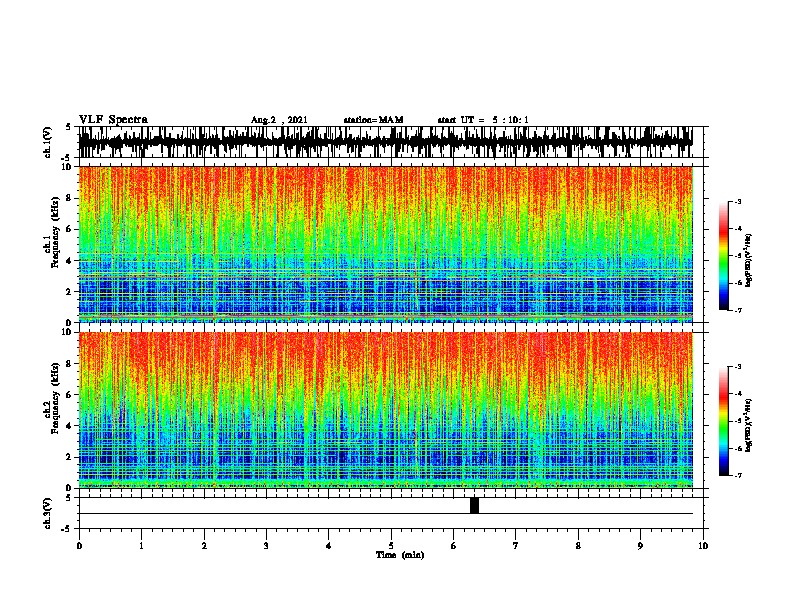Click the flat horizontal trace line in ch.3(V) panel
The width and height of the screenshot is (792, 612).
tap(385, 514)
